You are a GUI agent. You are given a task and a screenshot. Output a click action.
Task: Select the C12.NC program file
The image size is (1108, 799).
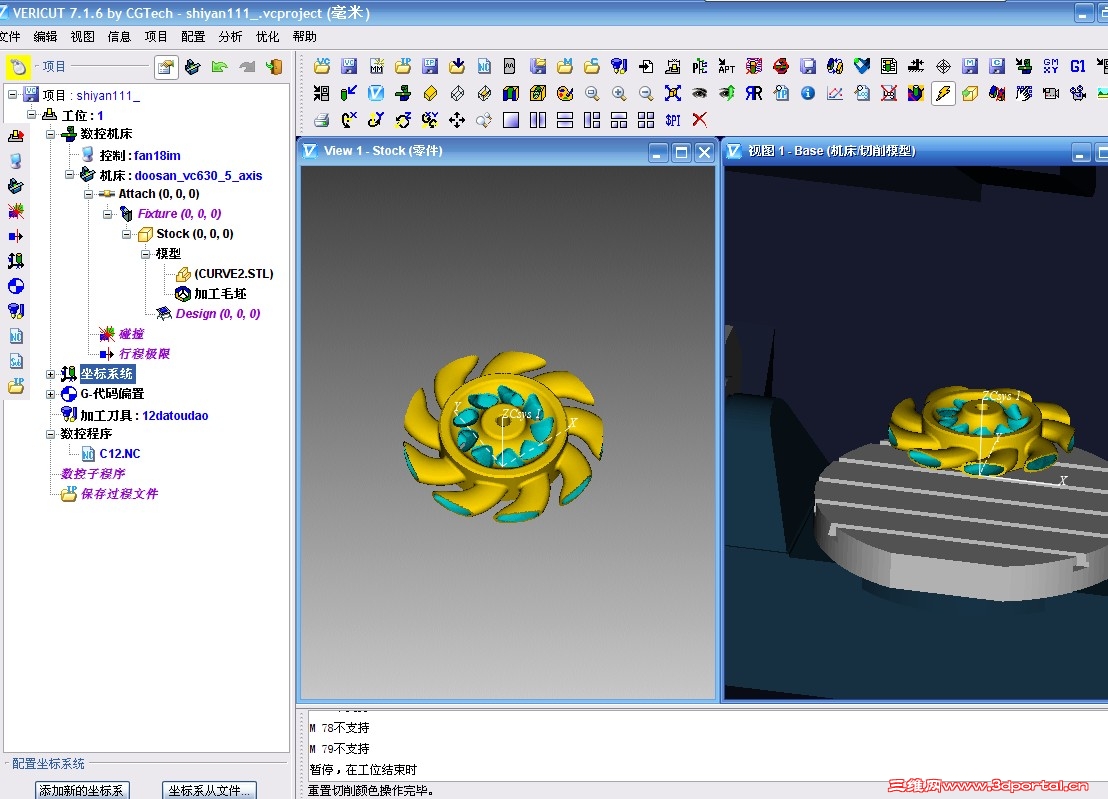pos(119,454)
